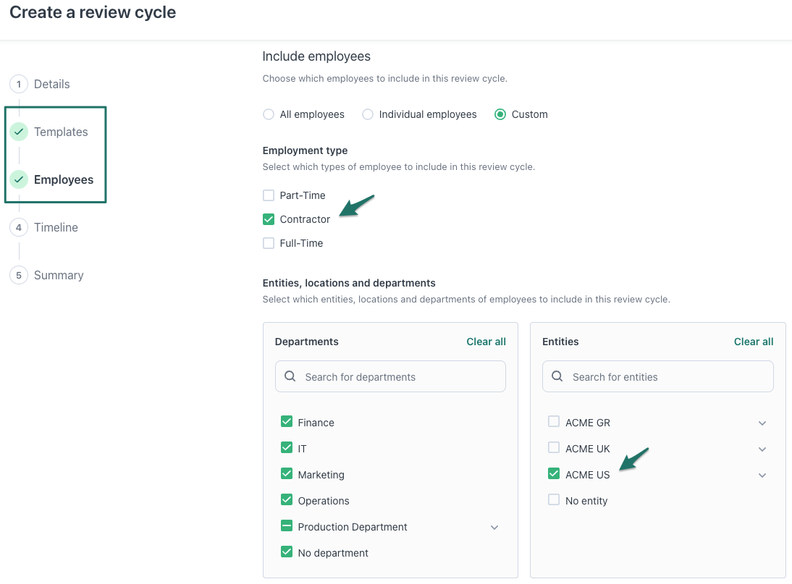Enable the Part-Time employment type checkbox
The height and width of the screenshot is (584, 792).
[268, 196]
